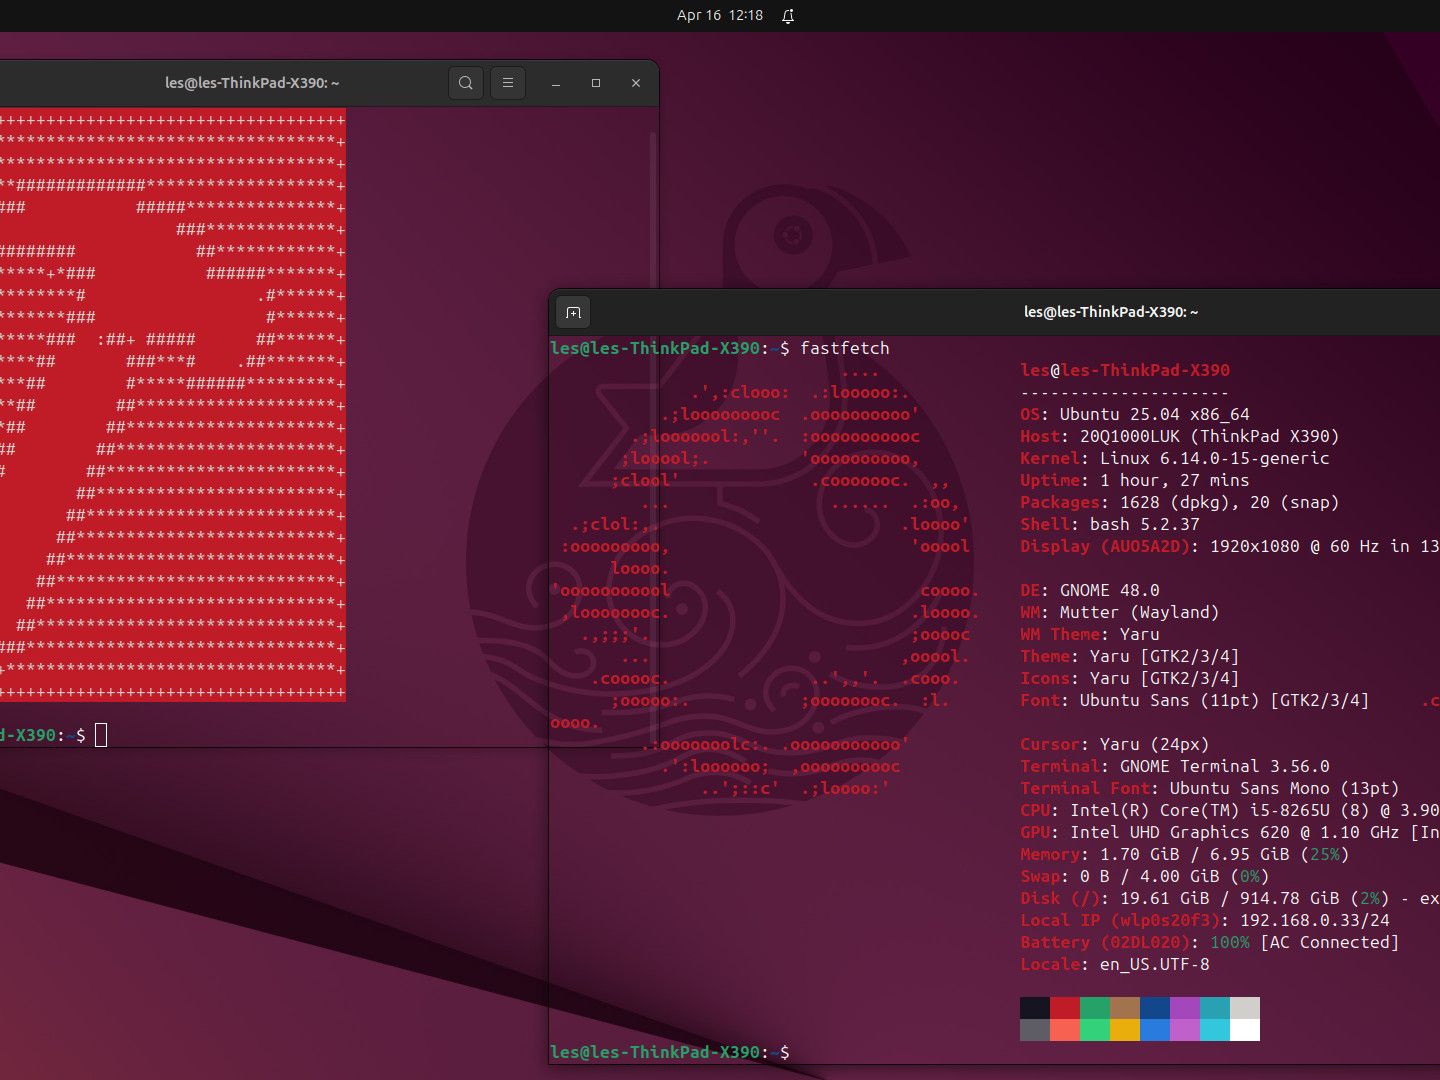Open the calendar from the Apr 16 clock
The width and height of the screenshot is (1440, 1080).
tap(719, 16)
